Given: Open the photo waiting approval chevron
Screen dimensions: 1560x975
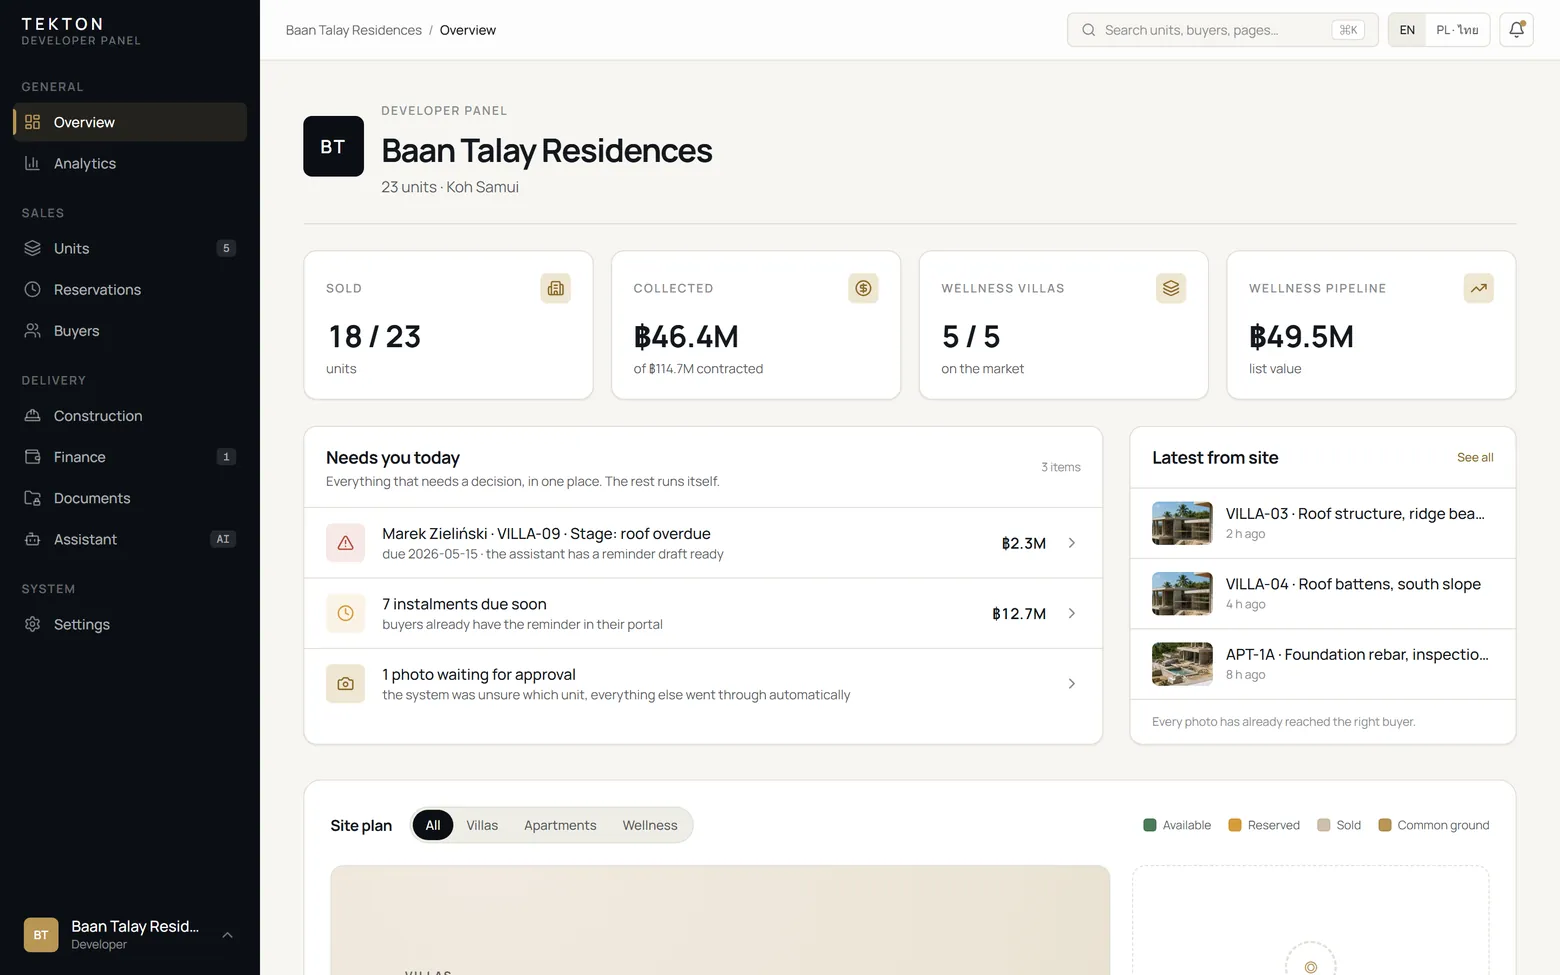Looking at the screenshot, I should [1071, 684].
